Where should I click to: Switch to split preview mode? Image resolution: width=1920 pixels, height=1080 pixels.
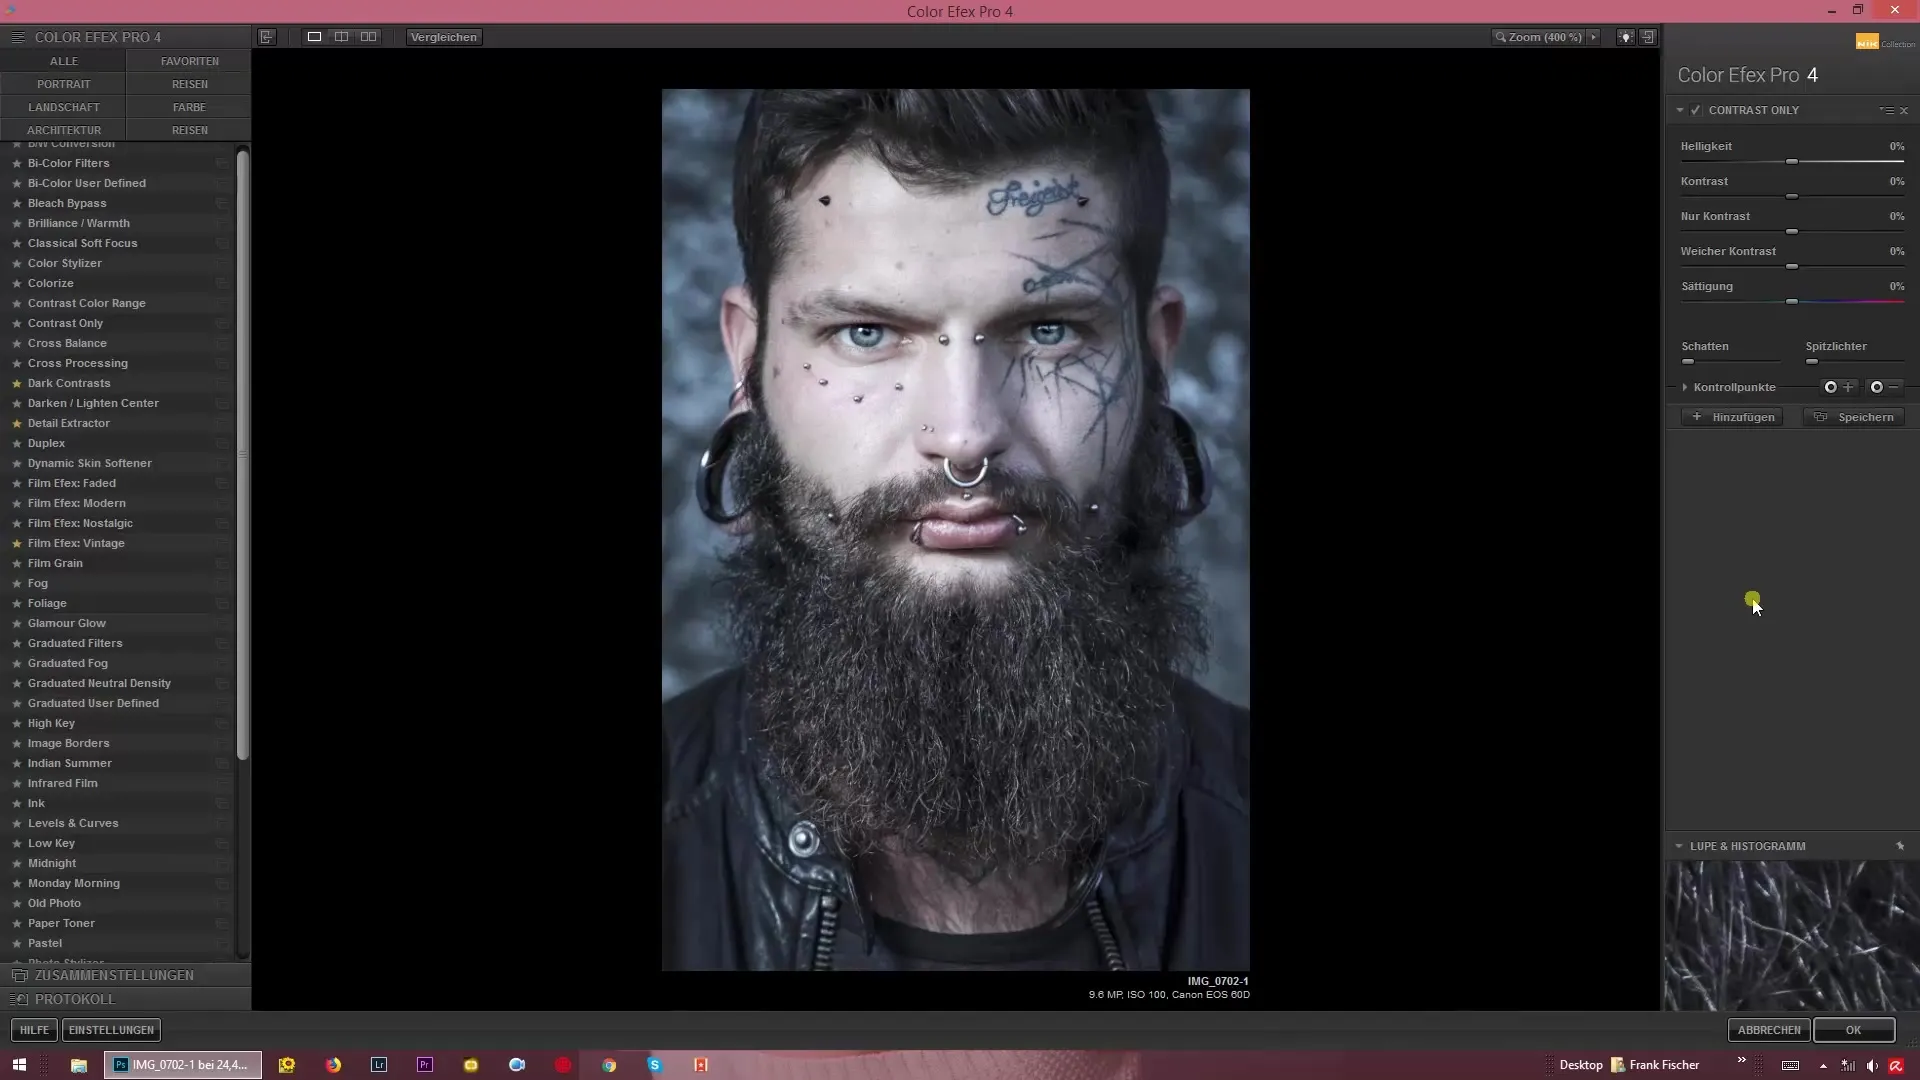[341, 37]
